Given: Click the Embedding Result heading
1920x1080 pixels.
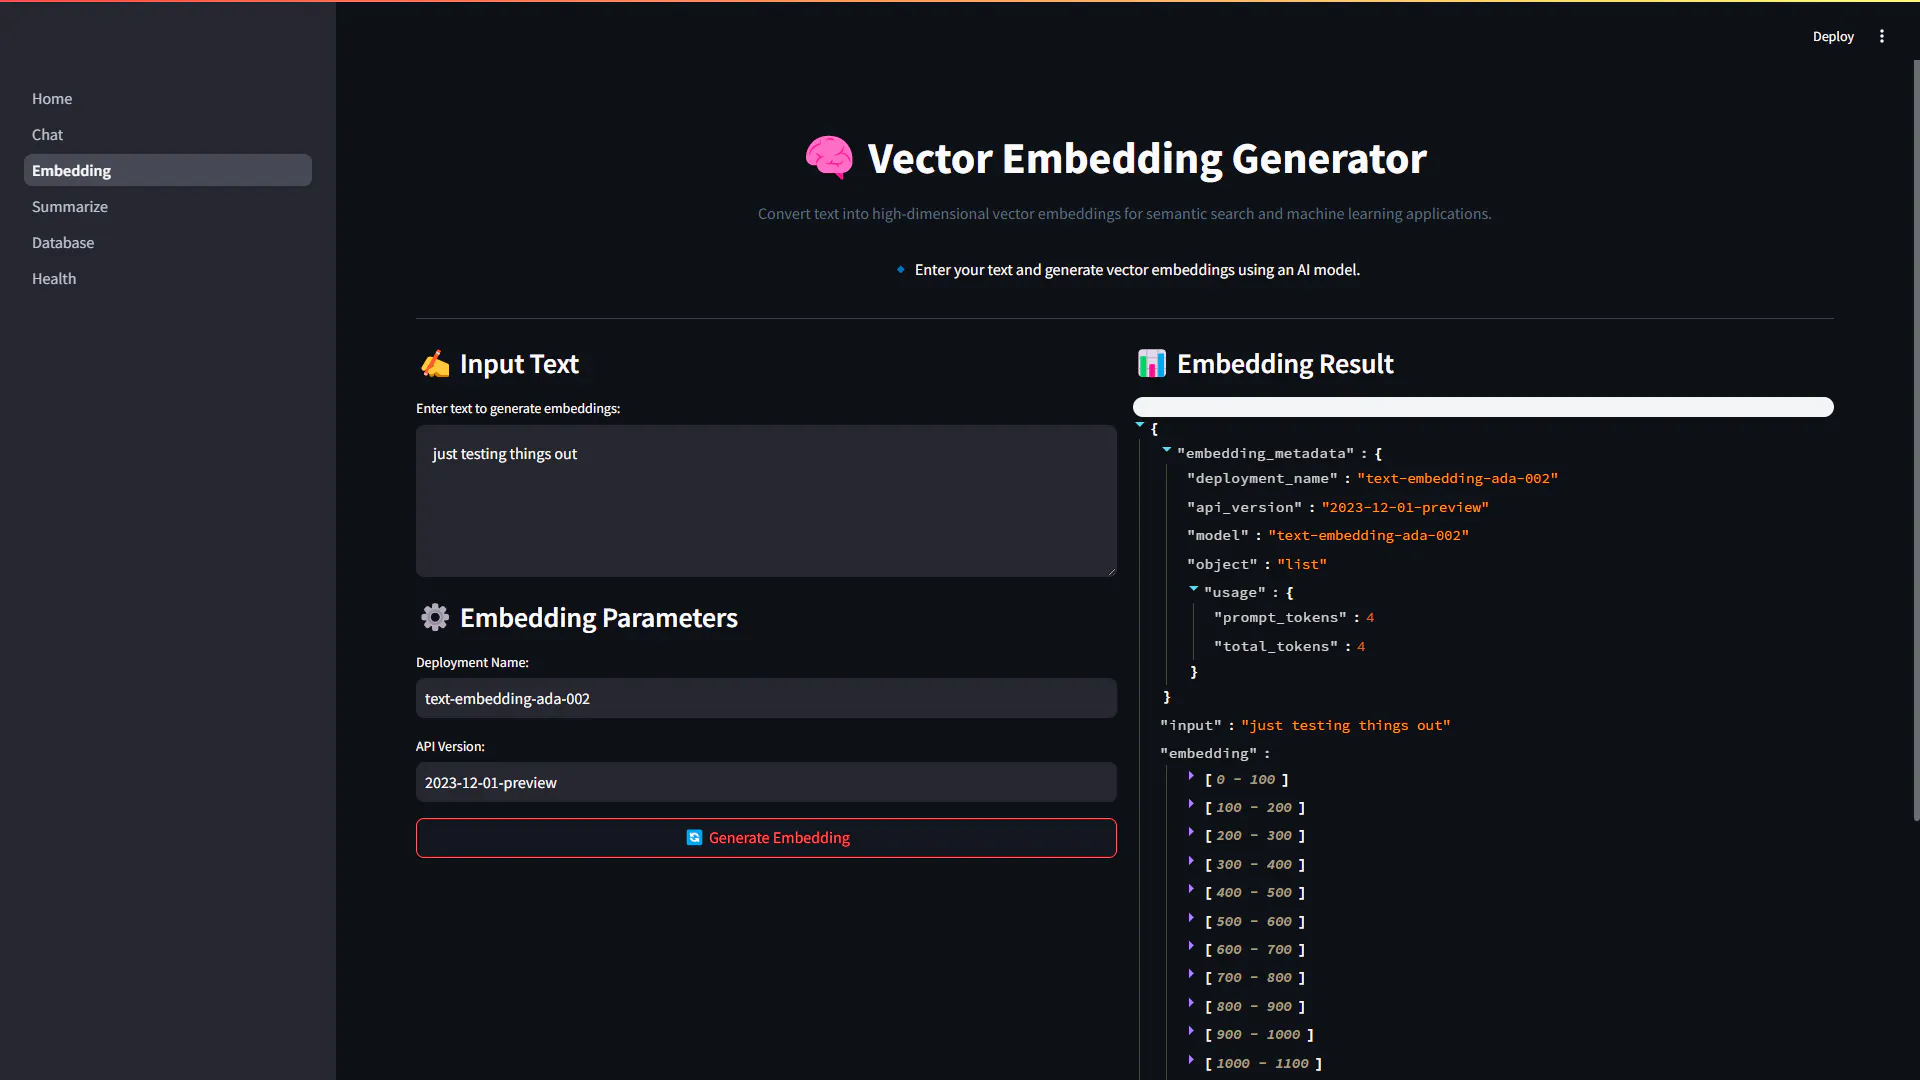Looking at the screenshot, I should click(x=1285, y=364).
